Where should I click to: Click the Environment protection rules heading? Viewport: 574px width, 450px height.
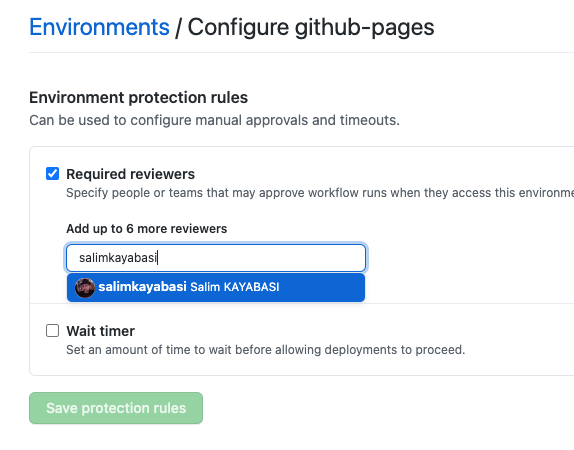138,98
